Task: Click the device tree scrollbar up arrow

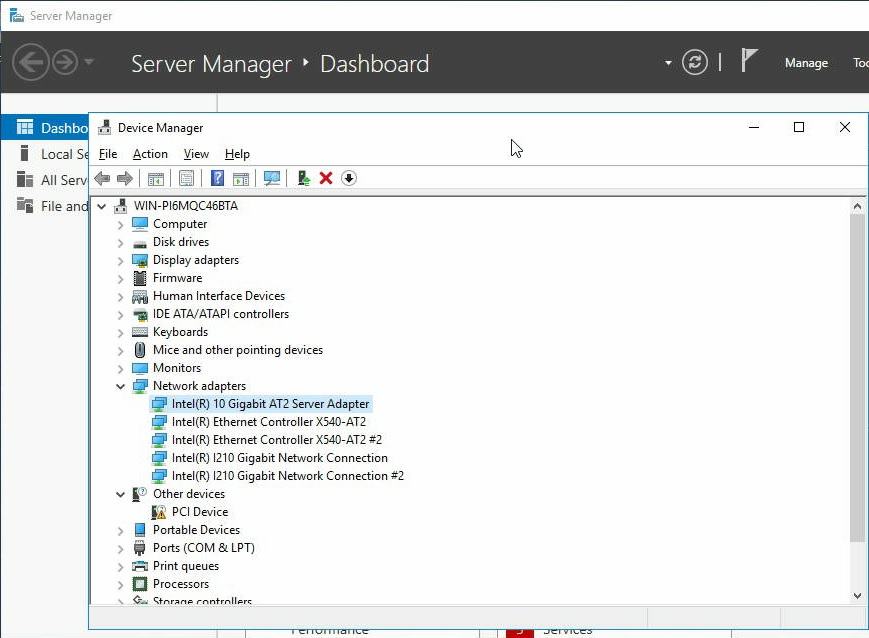Action: coord(857,207)
